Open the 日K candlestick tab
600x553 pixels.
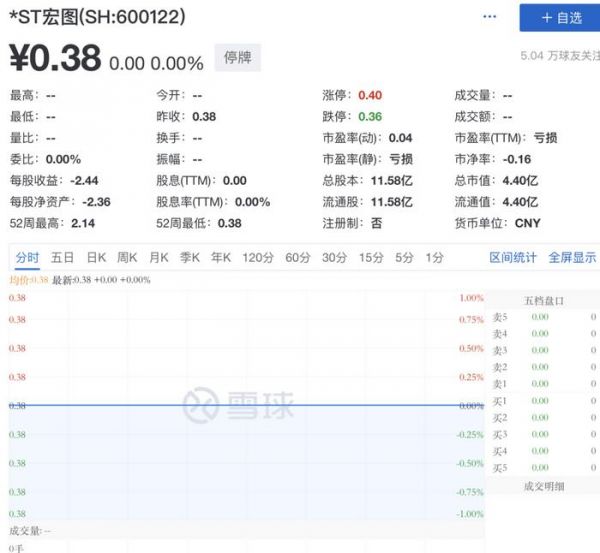95,258
